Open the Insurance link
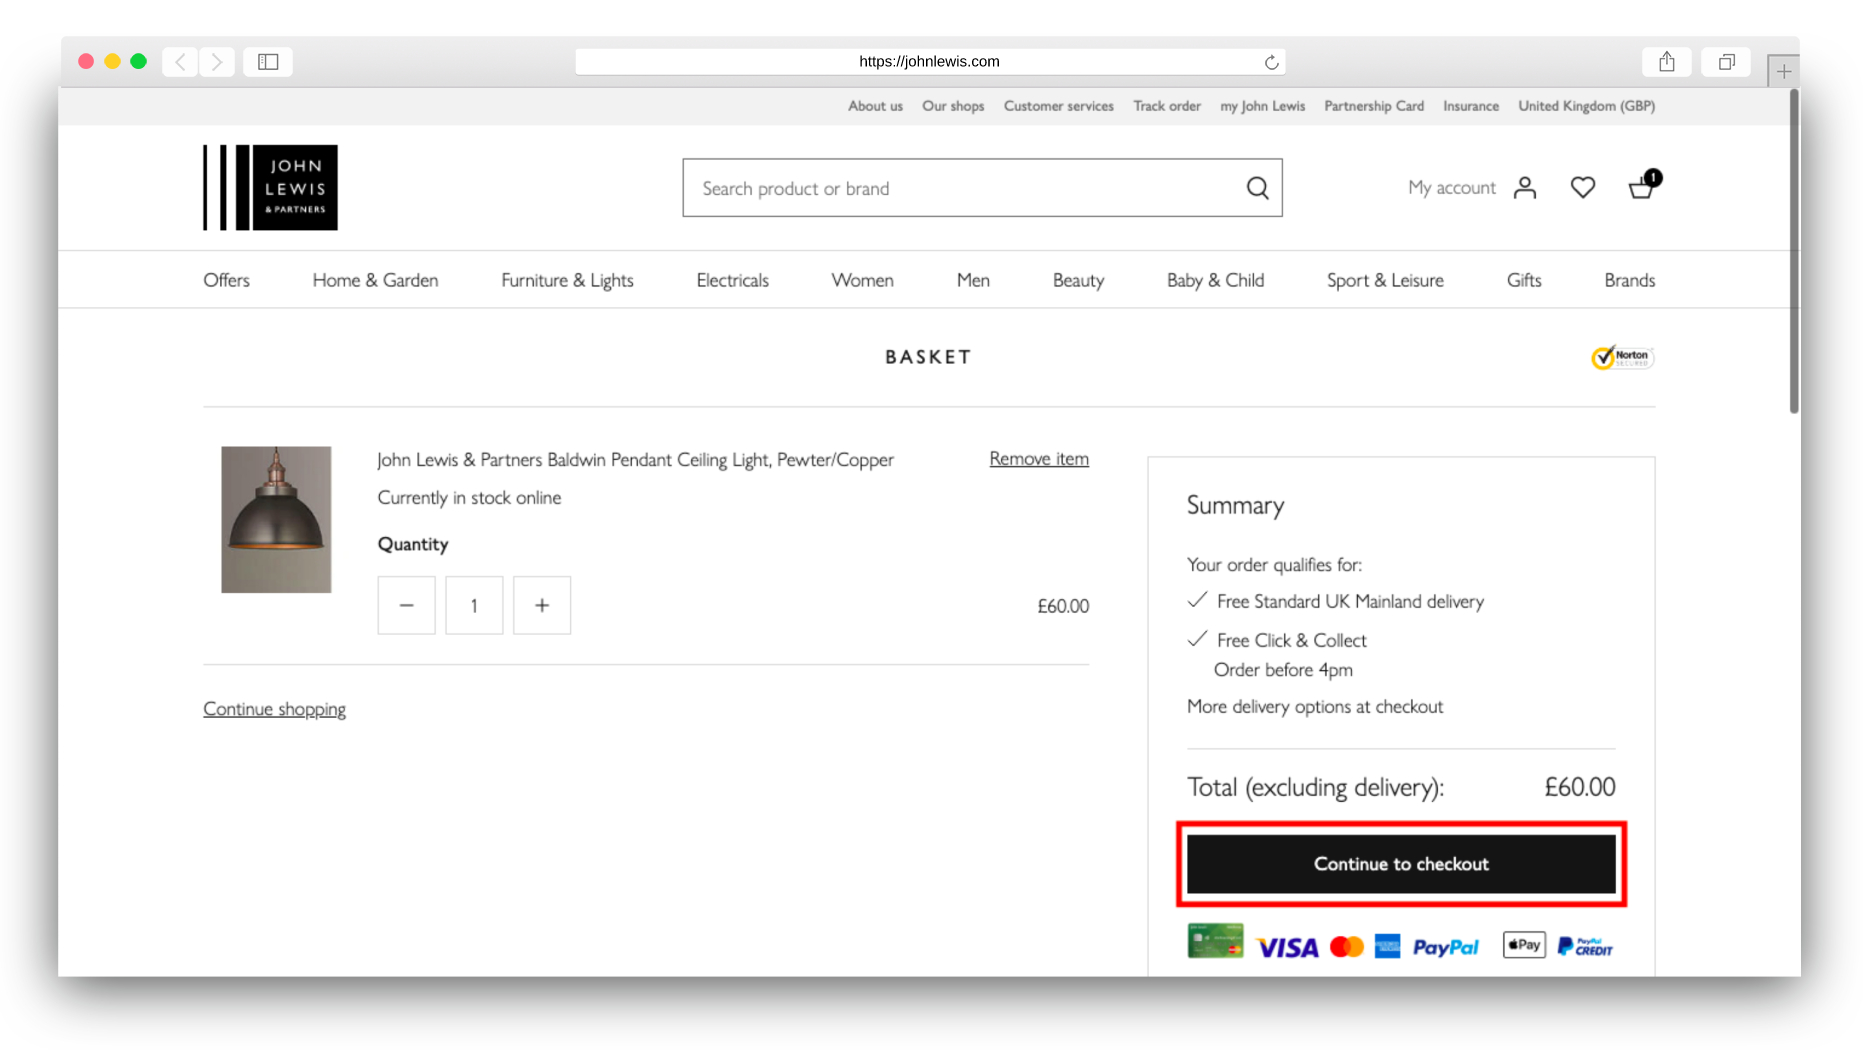The height and width of the screenshot is (1050, 1863). tap(1471, 106)
